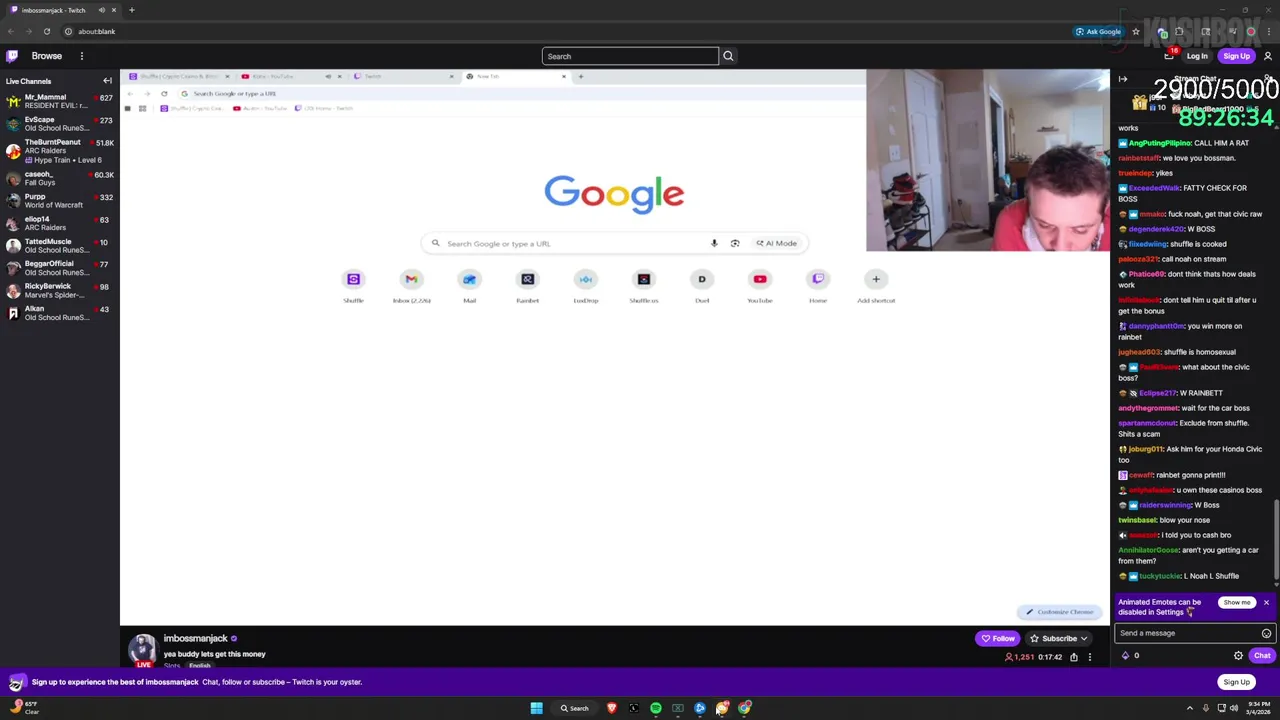Open the Spotify taskbar icon
Image resolution: width=1280 pixels, height=720 pixels.
pos(656,708)
